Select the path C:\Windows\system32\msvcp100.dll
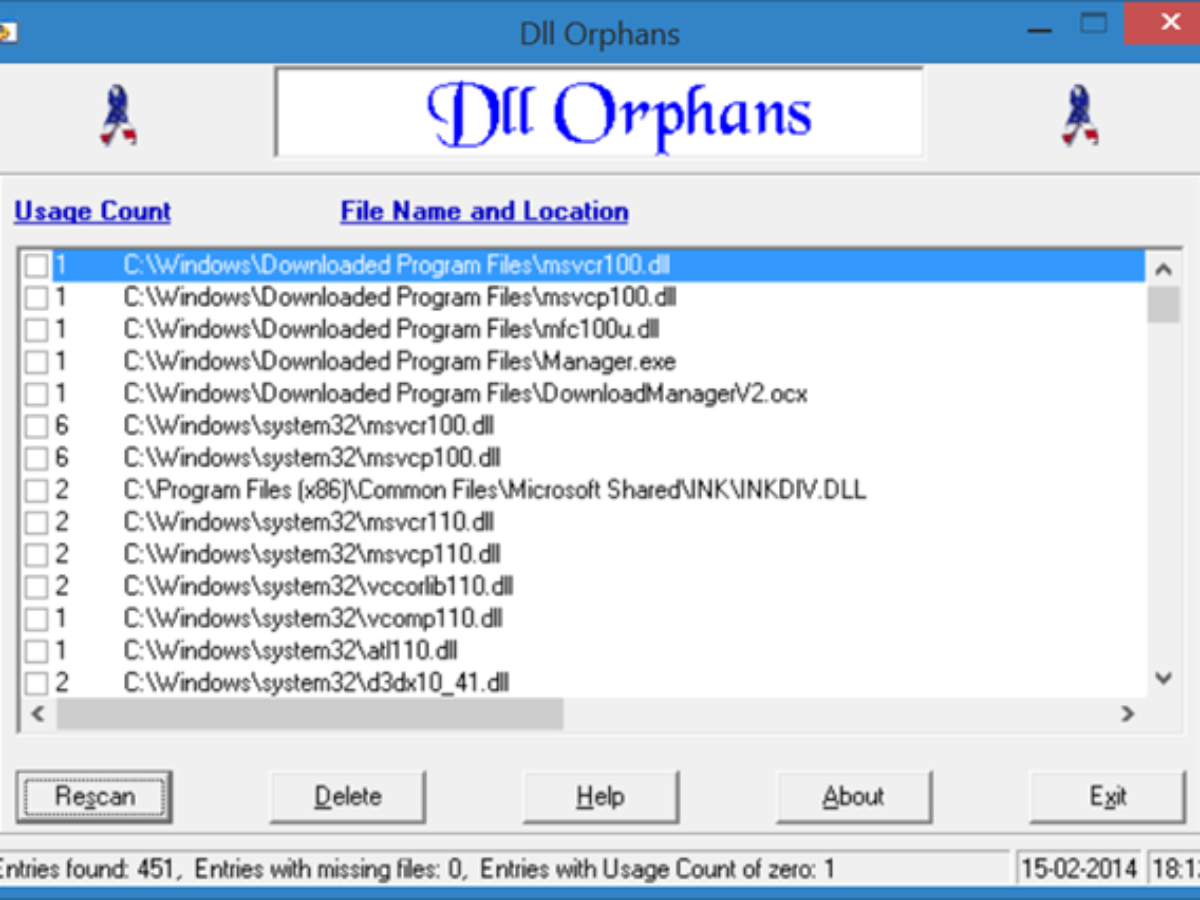 point(312,457)
